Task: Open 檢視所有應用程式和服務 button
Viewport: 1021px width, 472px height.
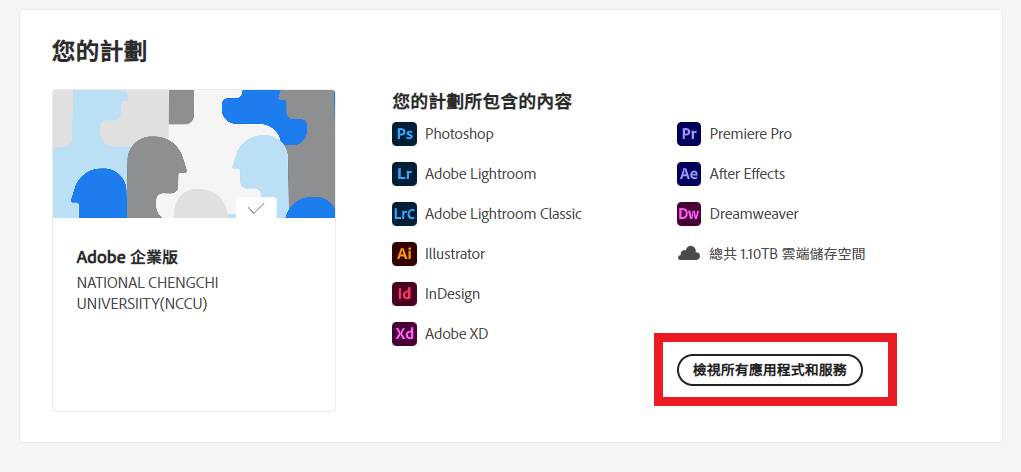Action: coord(770,370)
